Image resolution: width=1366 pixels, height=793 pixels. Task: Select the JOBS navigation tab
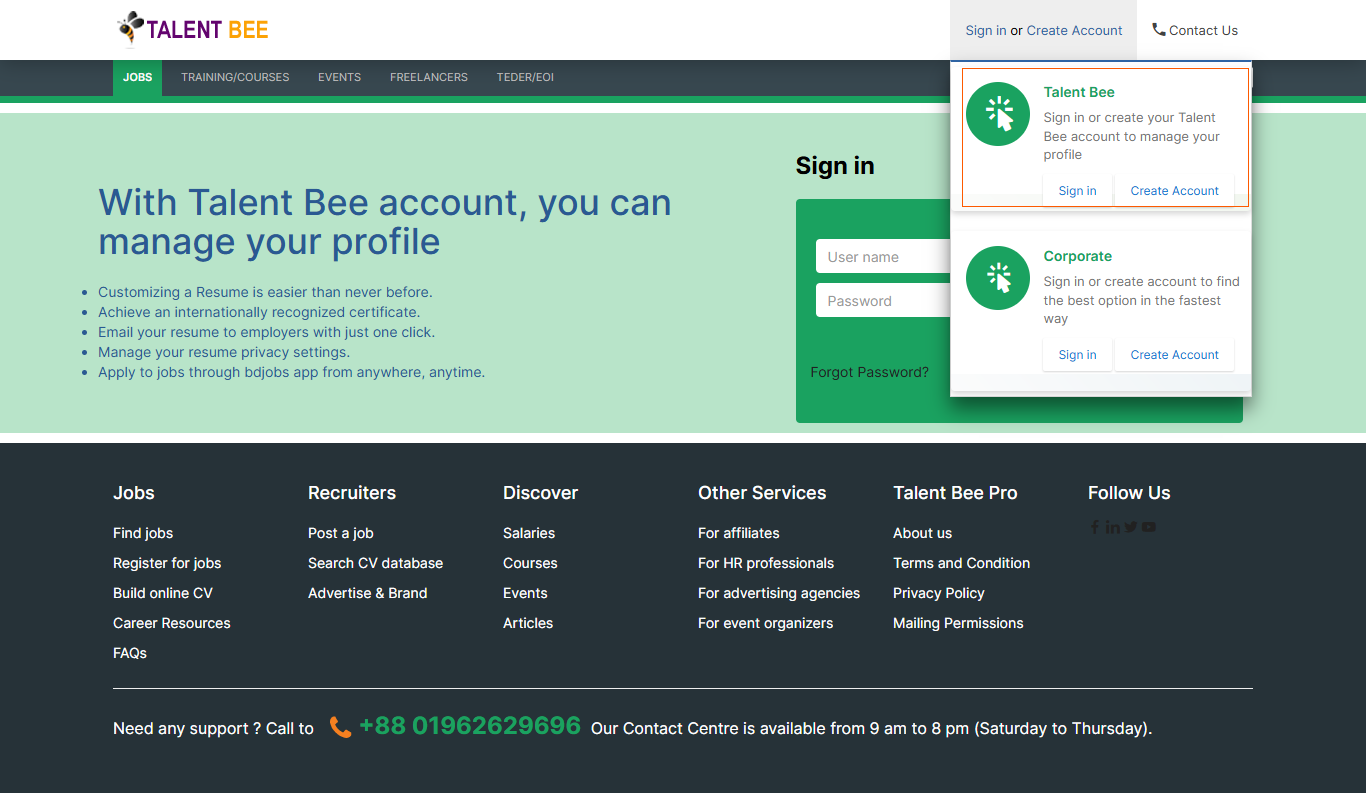pos(137,78)
